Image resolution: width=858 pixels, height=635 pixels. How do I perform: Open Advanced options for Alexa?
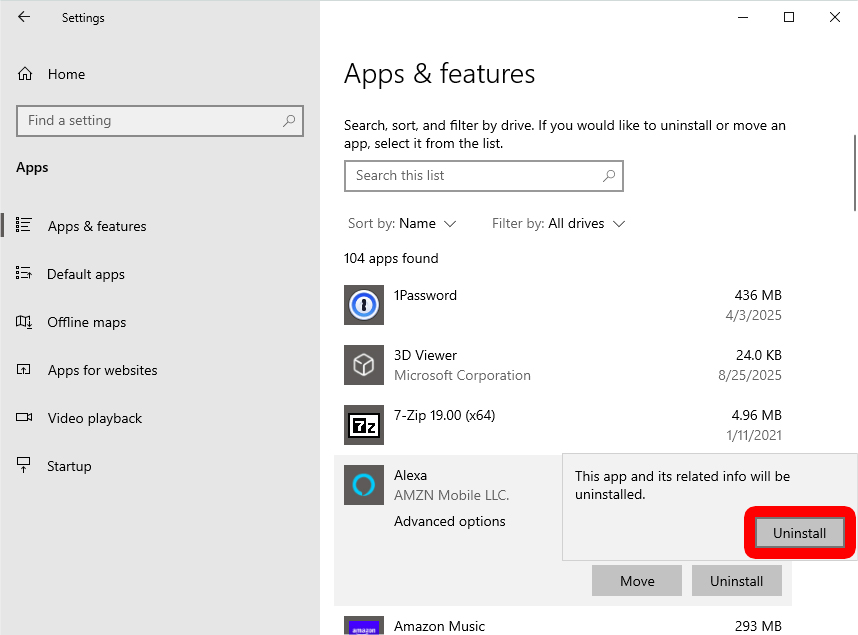point(449,521)
